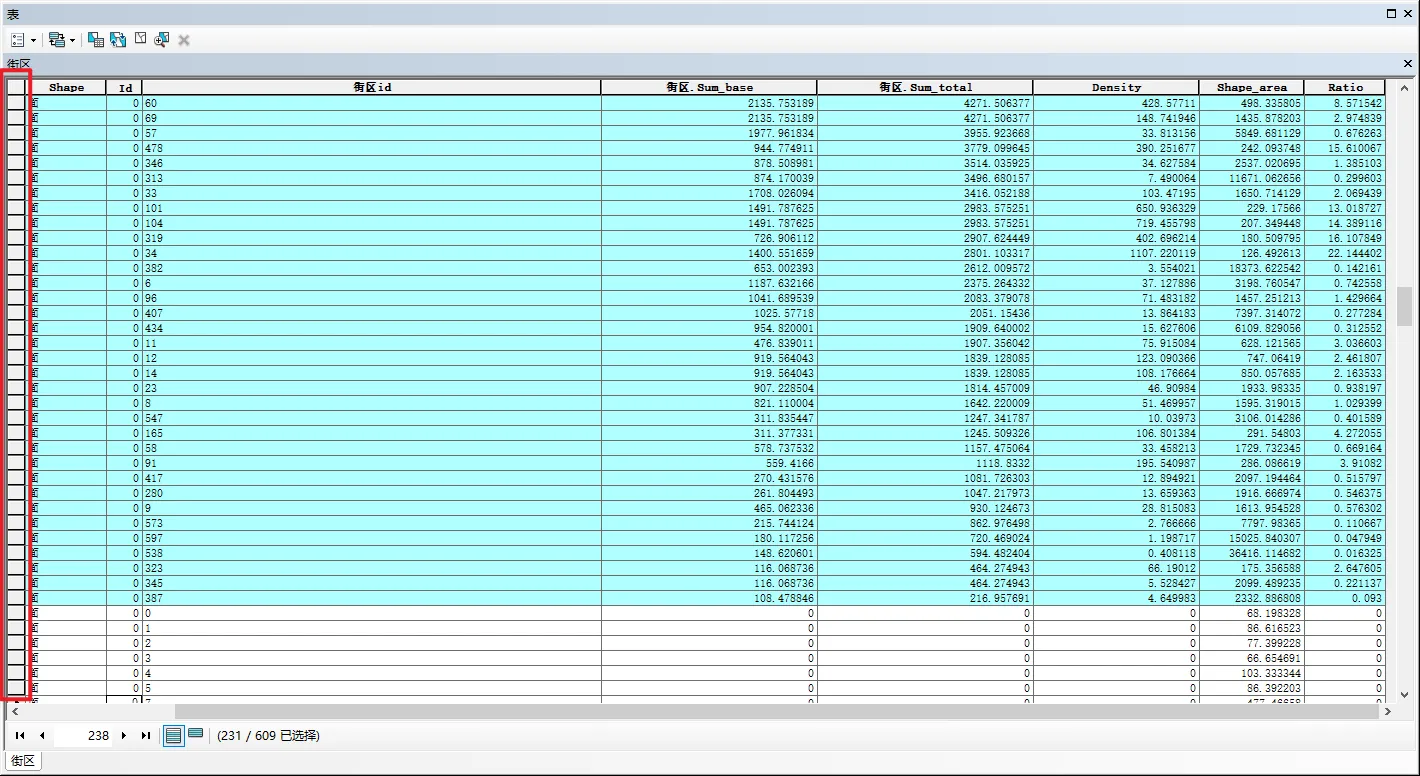Click the Related Tables icon
This screenshot has height=776, width=1420.
(57, 40)
